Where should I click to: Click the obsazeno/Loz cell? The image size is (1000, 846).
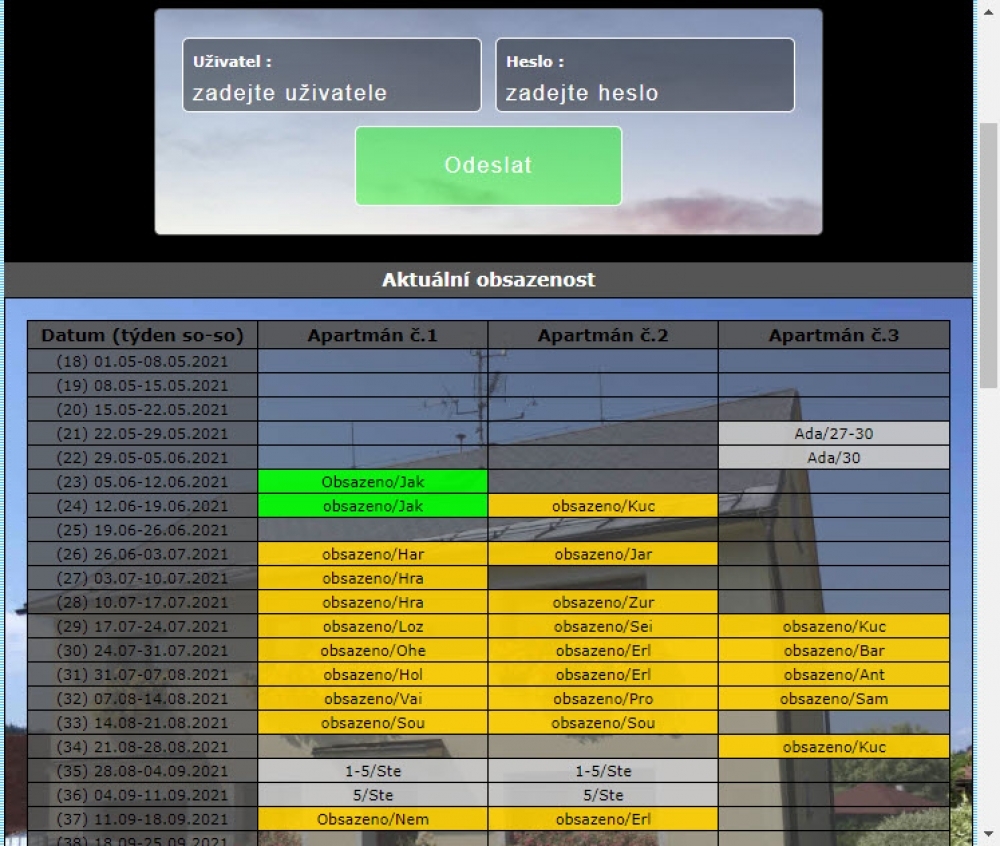pos(372,627)
